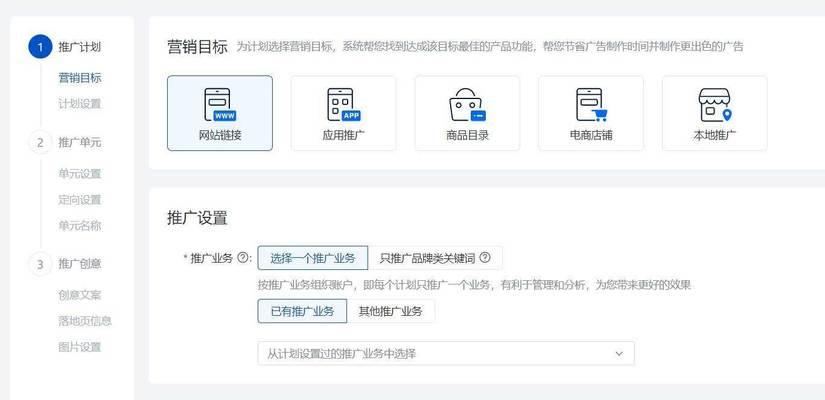Select 选择一个推广业务 option
This screenshot has height=400, width=825.
pos(313,258)
